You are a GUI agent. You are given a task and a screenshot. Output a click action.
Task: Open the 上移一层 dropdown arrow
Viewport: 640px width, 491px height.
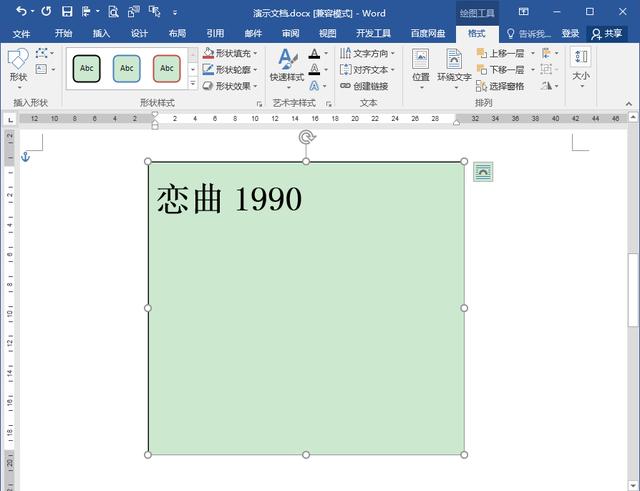point(532,53)
